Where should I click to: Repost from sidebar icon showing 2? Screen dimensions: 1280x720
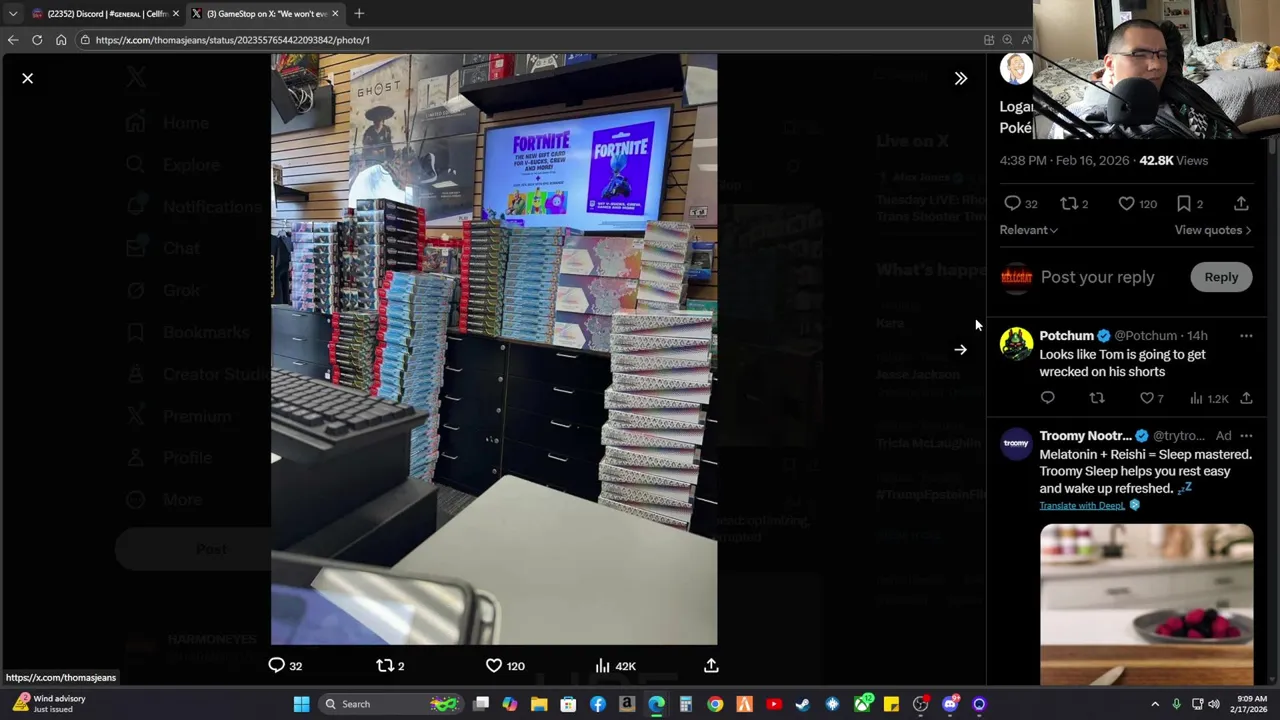pyautogui.click(x=1069, y=203)
